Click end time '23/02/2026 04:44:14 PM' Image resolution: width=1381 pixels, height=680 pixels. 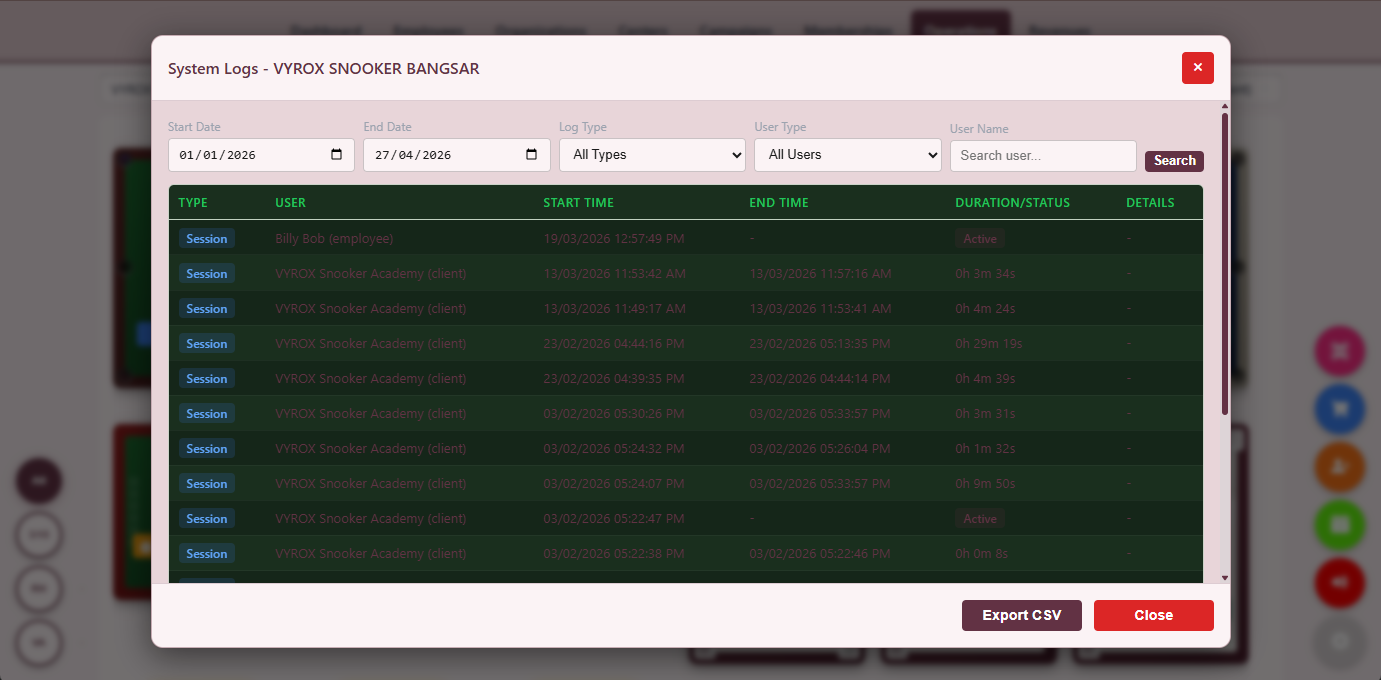(x=820, y=379)
